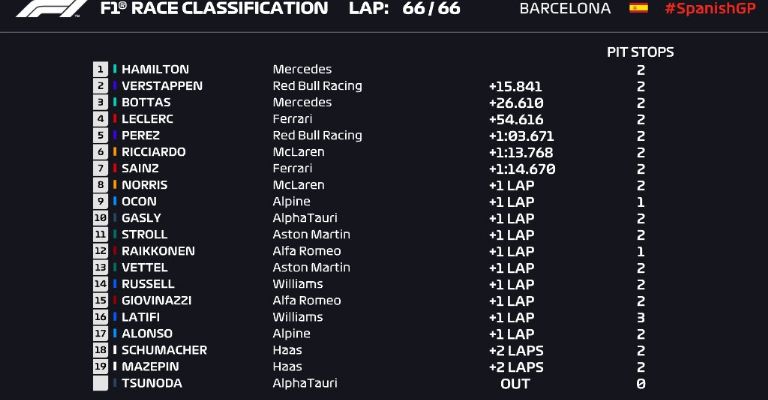Click the BARCELONA location label
The height and width of the screenshot is (400, 768).
pyautogui.click(x=565, y=8)
